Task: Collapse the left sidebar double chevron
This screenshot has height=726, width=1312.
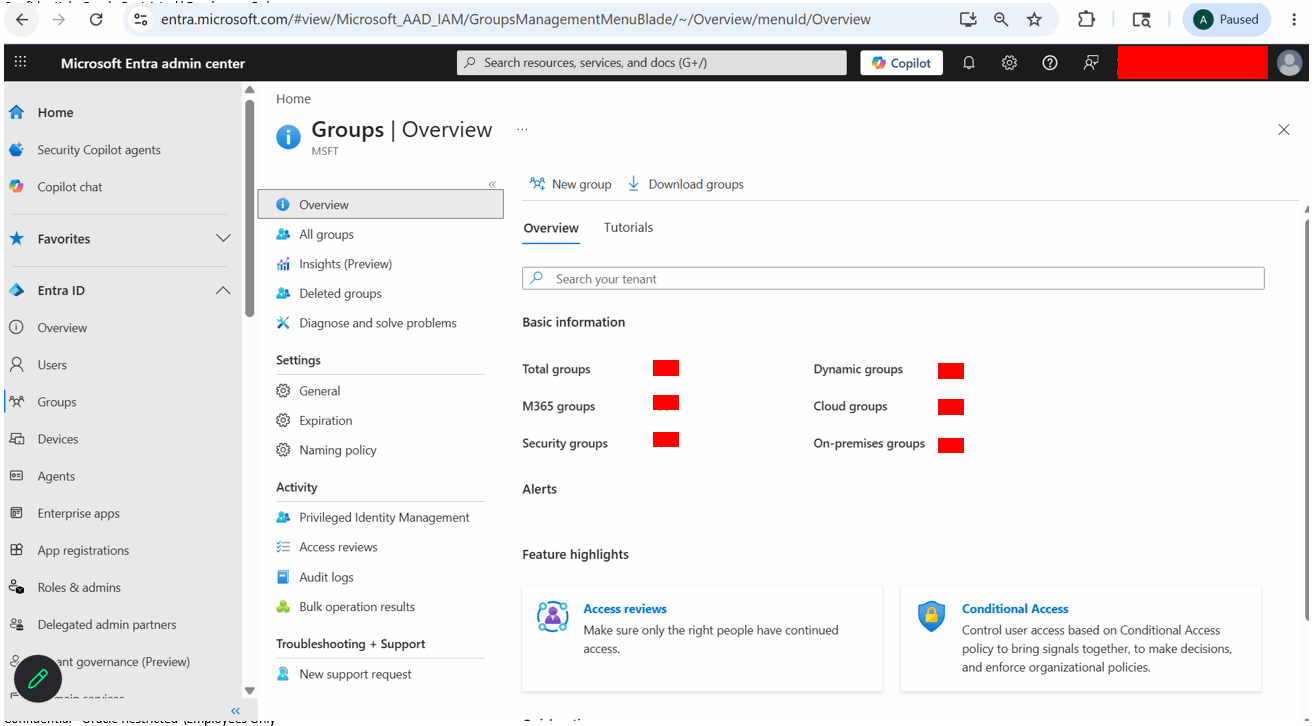Action: (236, 711)
